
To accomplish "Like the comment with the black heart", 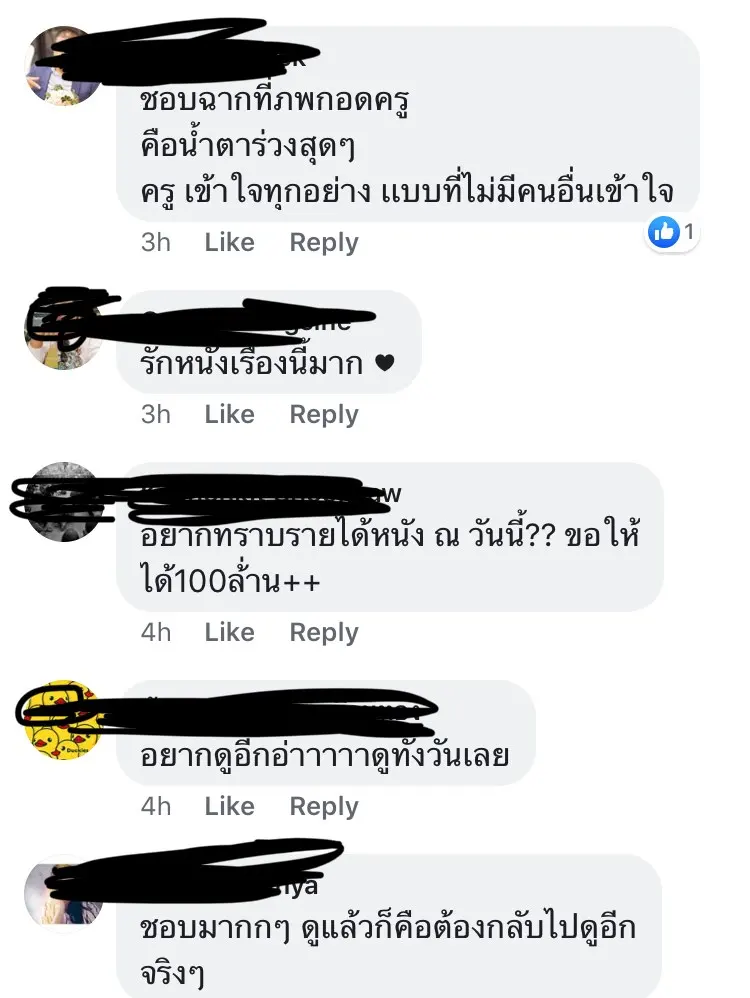I will pyautogui.click(x=229, y=414).
